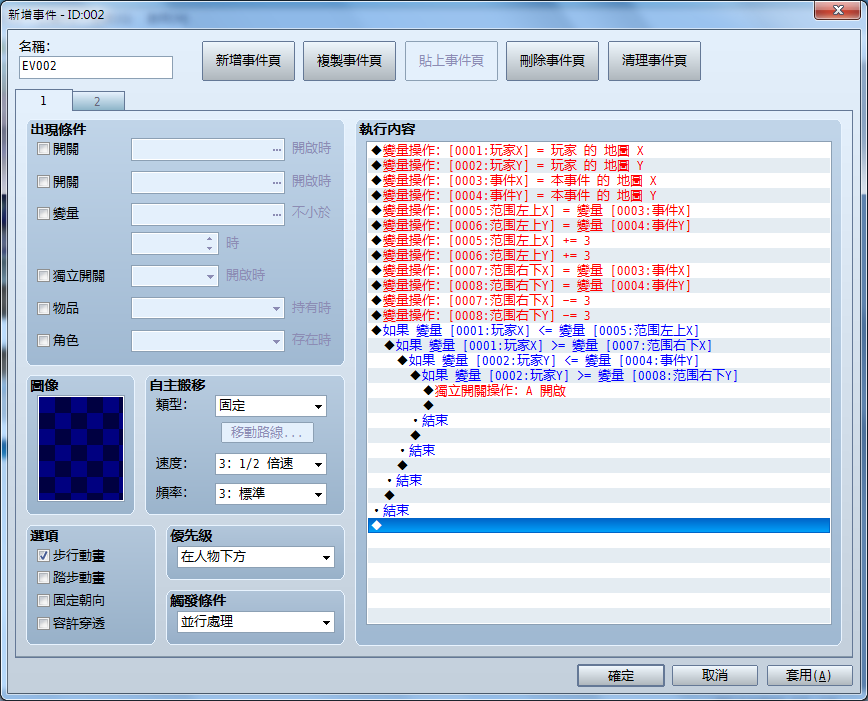Select row '如果 變量 [0001:玩家X] >= 變量 [0007:范围右下X]'

599,346
